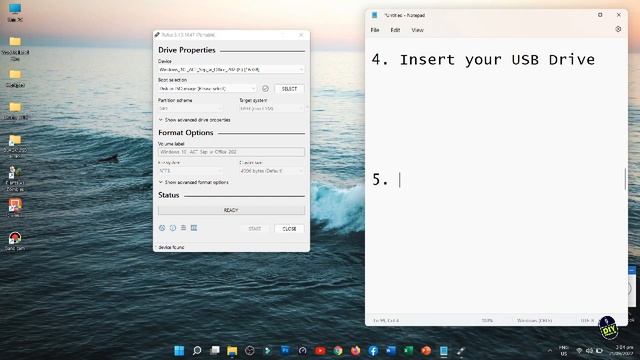Open the Rufus about info icon
Viewport: 640px width, 360px height.
click(173, 228)
